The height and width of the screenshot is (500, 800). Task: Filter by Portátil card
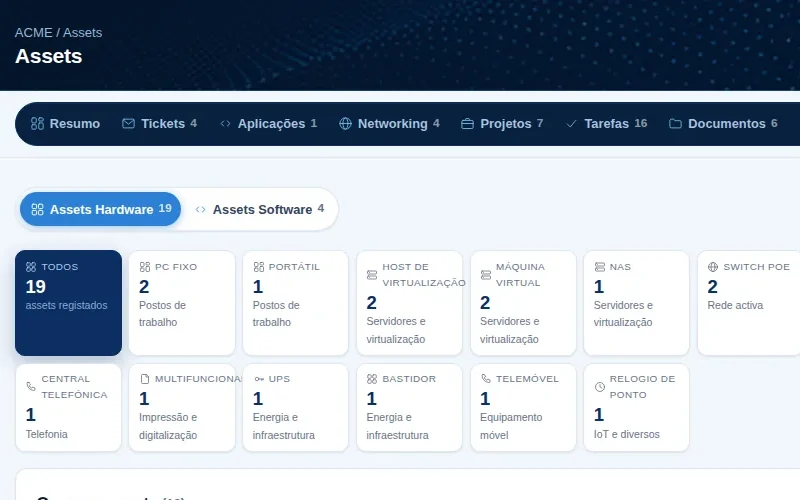pyautogui.click(x=295, y=303)
